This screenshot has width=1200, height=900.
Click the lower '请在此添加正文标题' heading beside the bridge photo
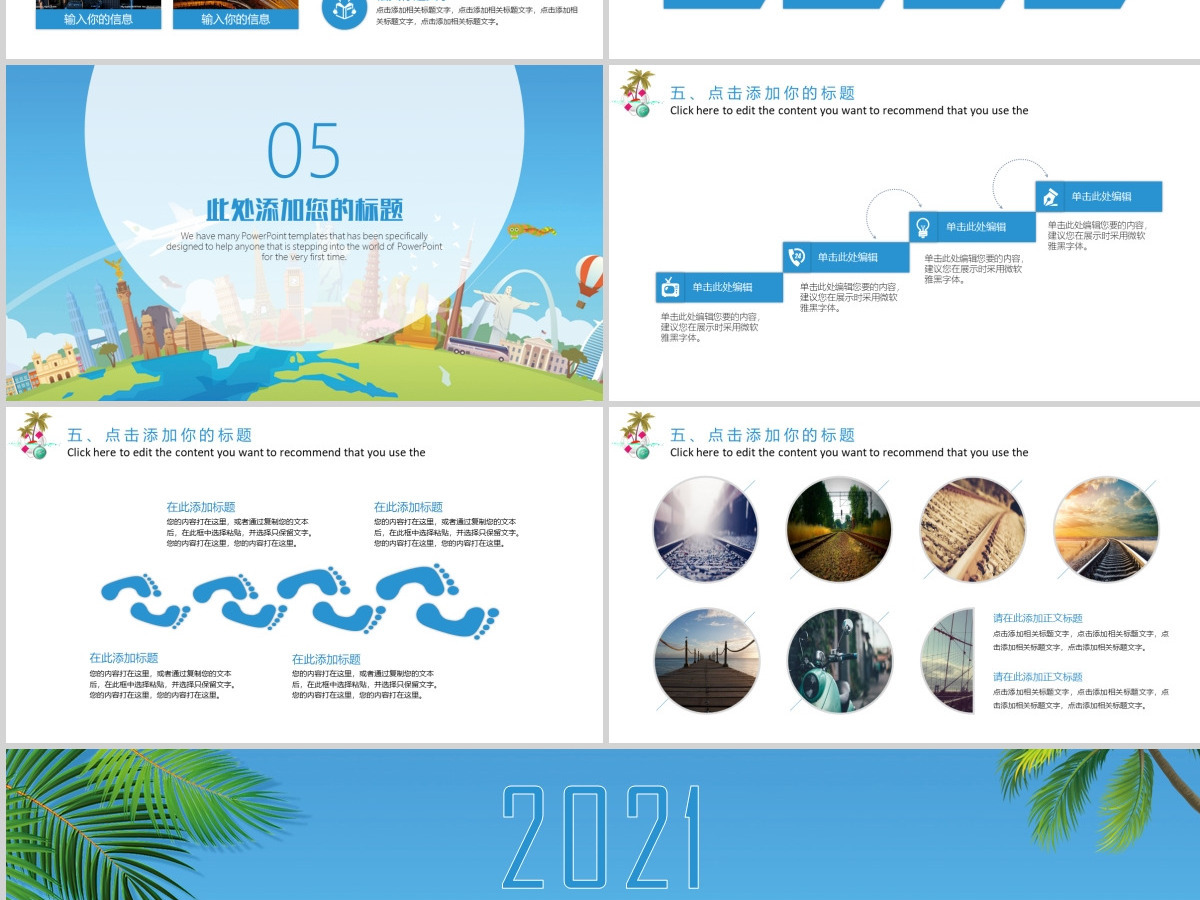coord(1037,677)
